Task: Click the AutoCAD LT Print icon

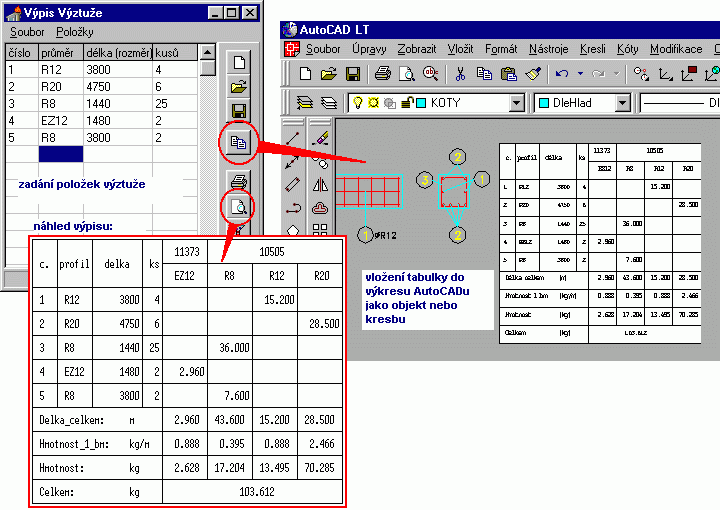Action: (382, 73)
